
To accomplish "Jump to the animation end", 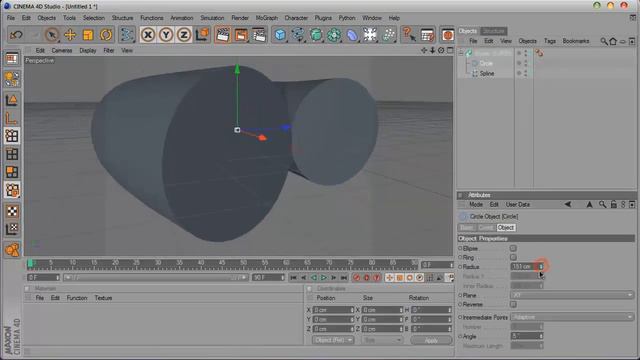I will tap(344, 278).
